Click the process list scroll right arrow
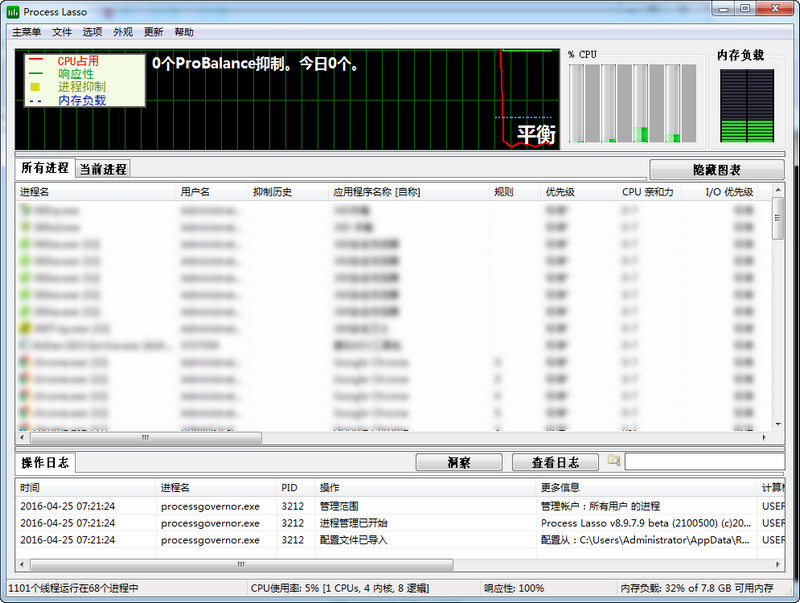Image resolution: width=800 pixels, height=603 pixels. [764, 438]
